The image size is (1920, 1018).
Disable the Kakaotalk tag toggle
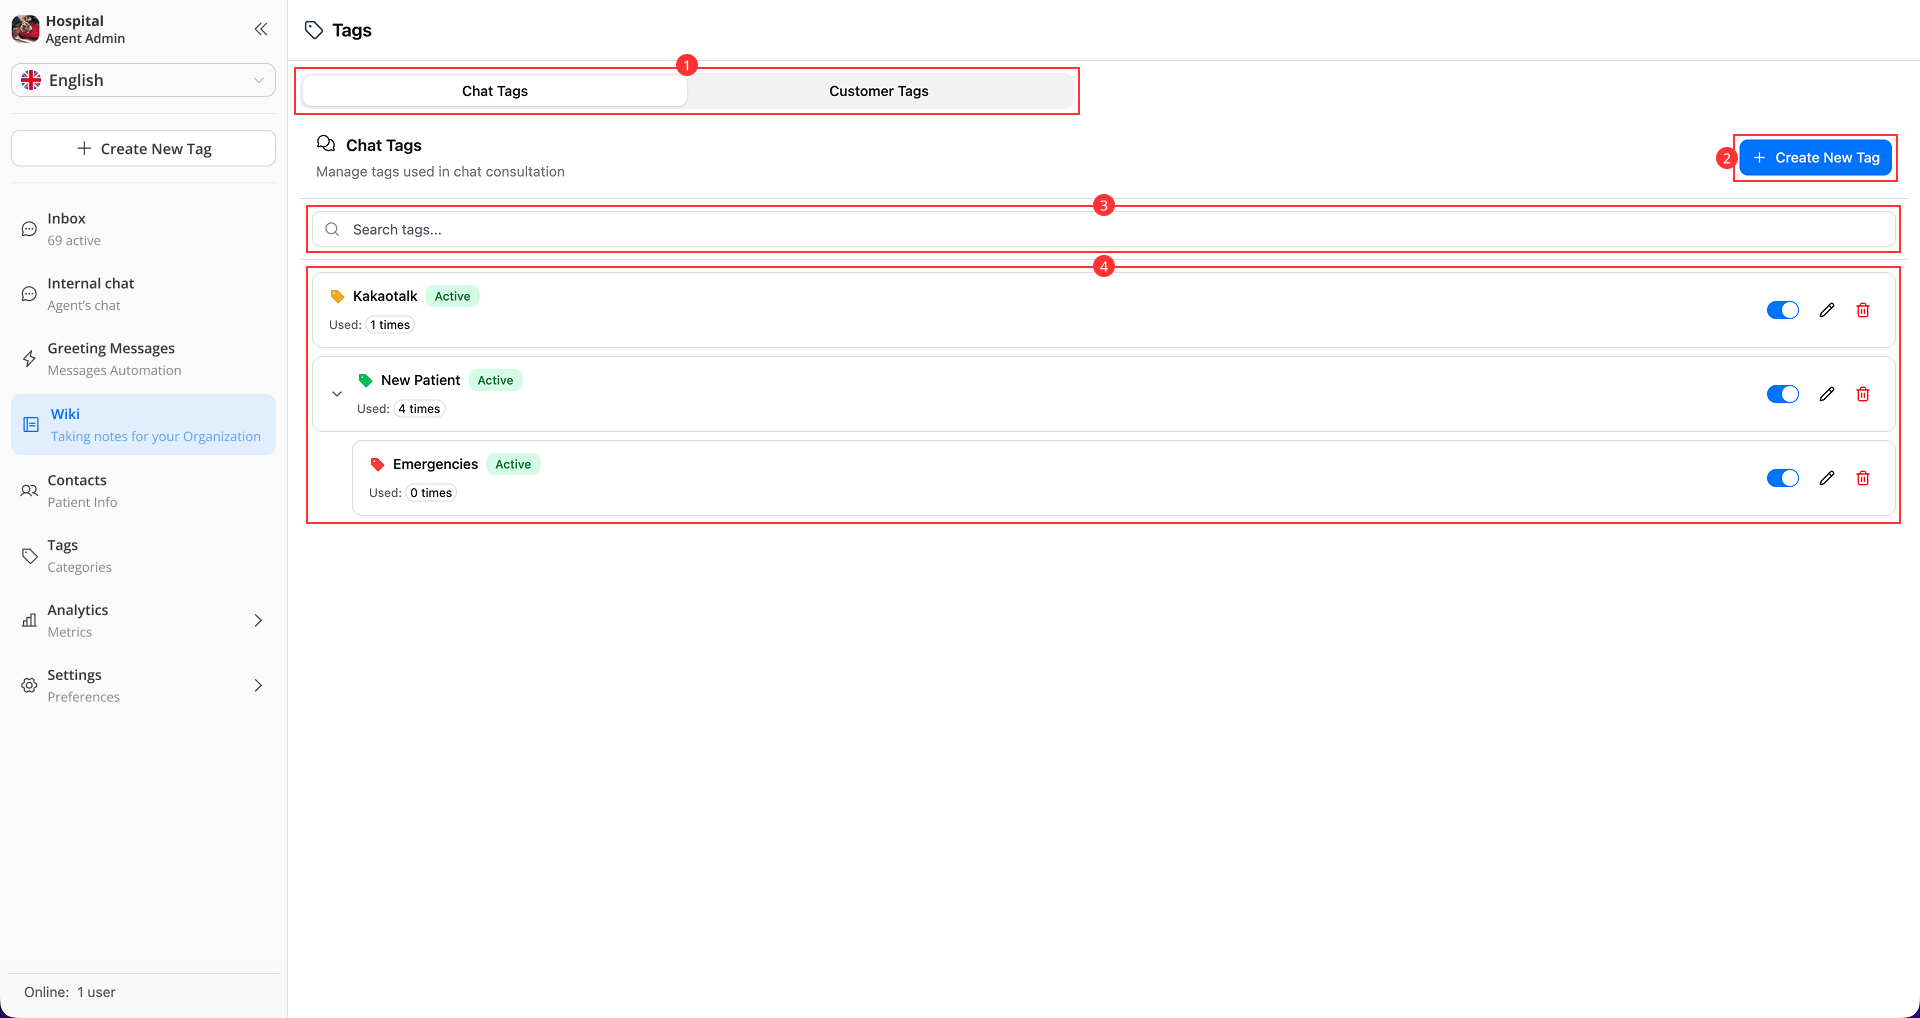tap(1783, 309)
